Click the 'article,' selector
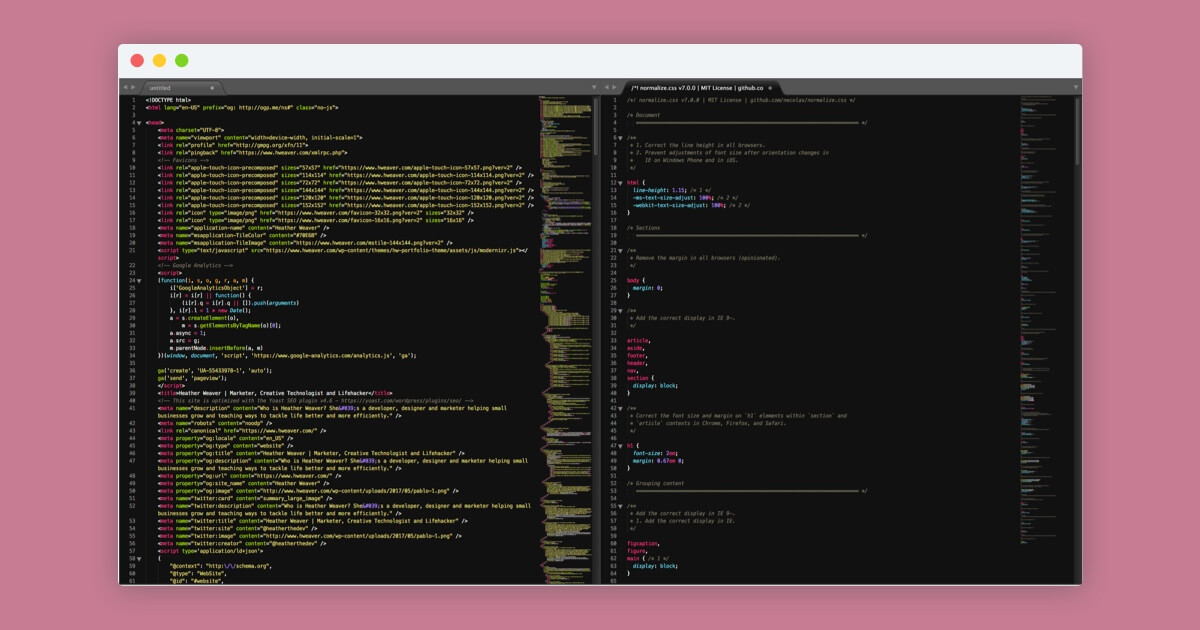This screenshot has width=1200, height=630. (639, 340)
